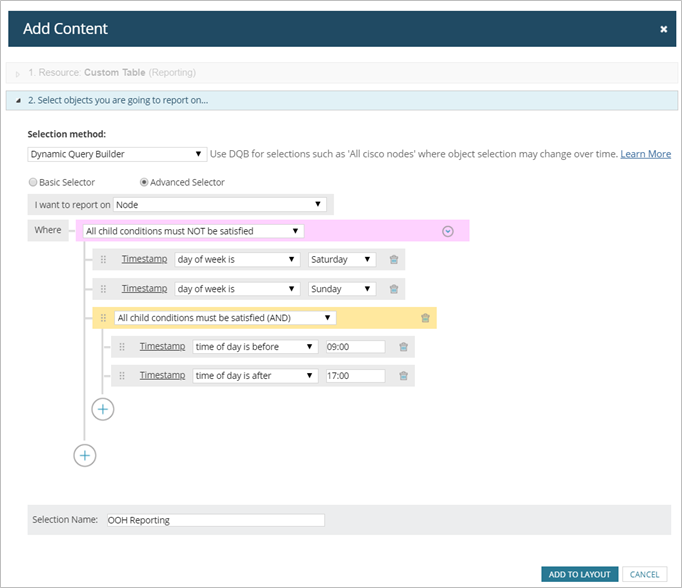
Task: Delete the Sunday day of week condition
Action: (x=394, y=289)
